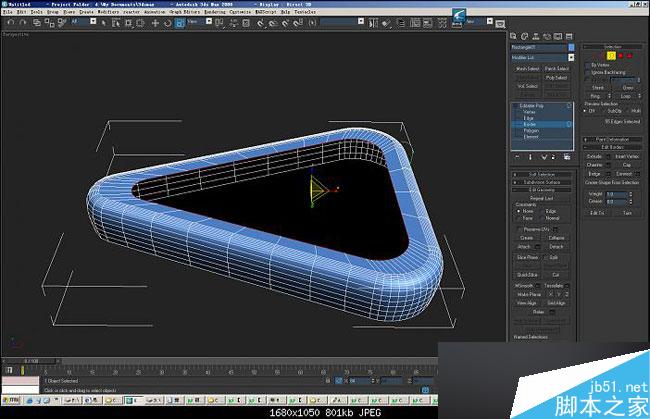Viewport: 650px width, 419px height.
Task: Open the Edit menu
Action: click(x=22, y=12)
